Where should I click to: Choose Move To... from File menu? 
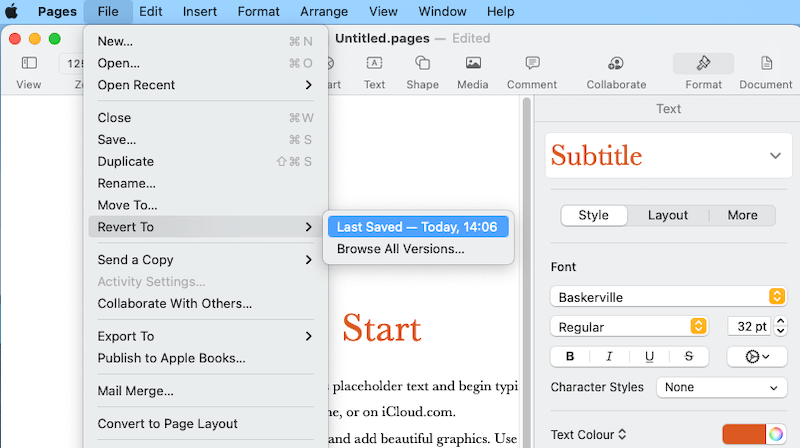(x=206, y=205)
